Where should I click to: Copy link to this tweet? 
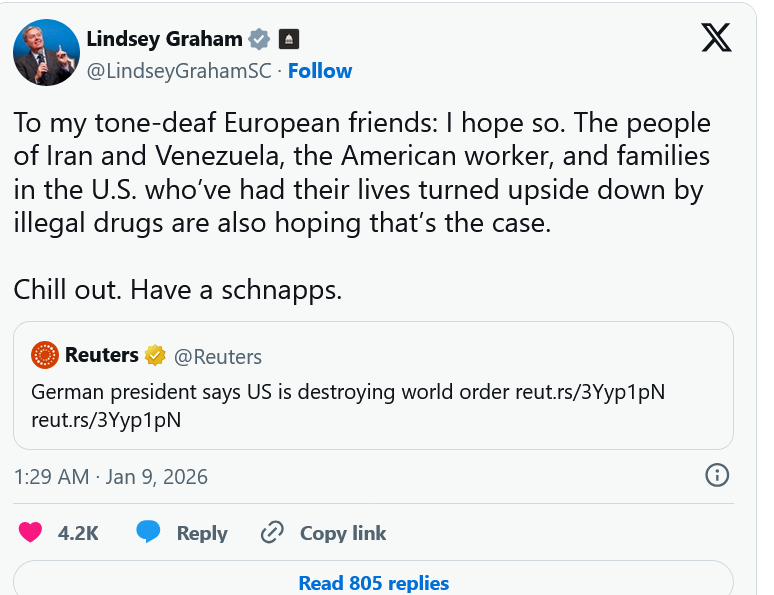coord(323,533)
